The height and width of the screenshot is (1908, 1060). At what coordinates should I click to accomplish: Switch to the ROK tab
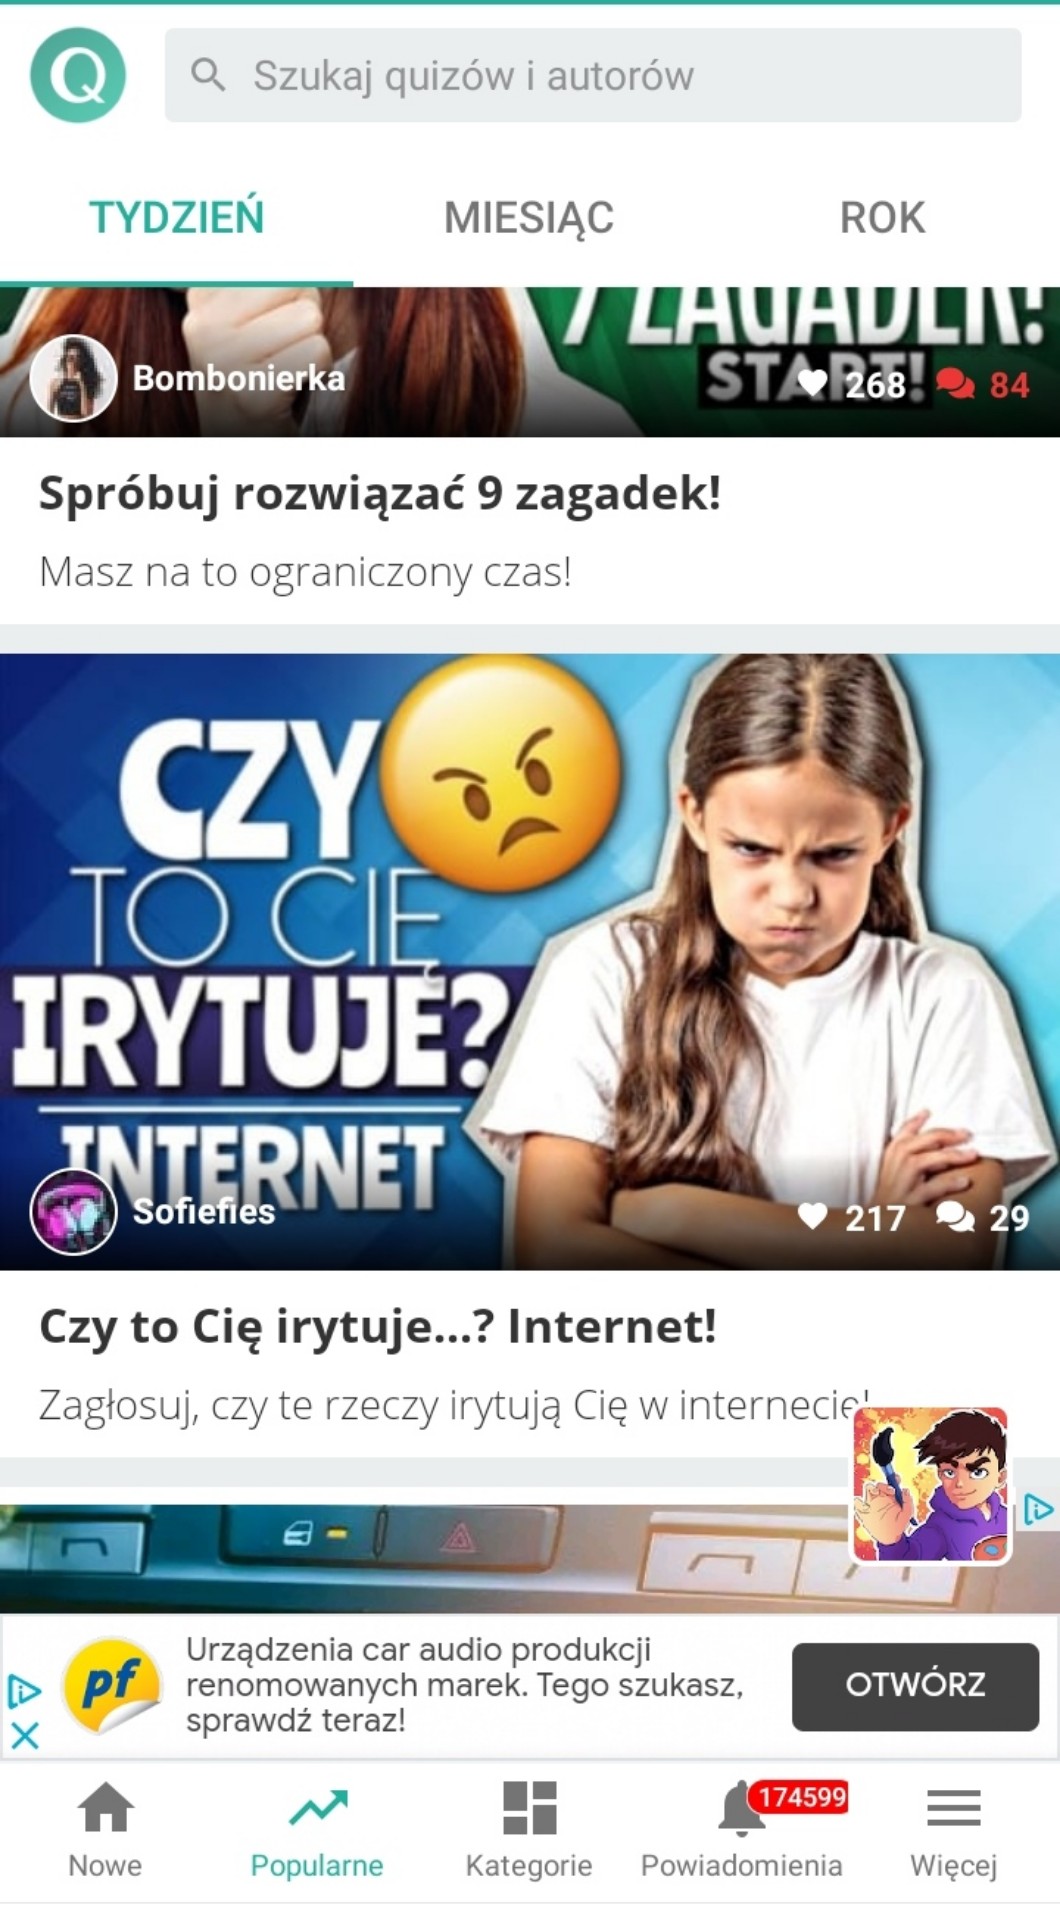(882, 217)
